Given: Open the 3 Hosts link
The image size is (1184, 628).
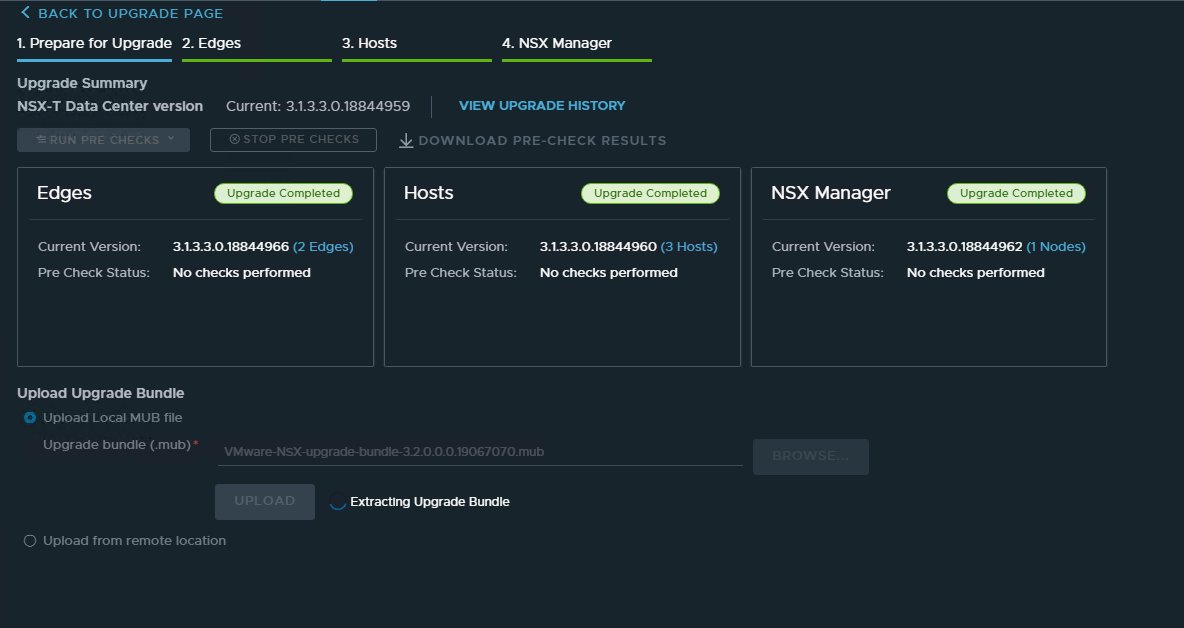Looking at the screenshot, I should coord(689,247).
